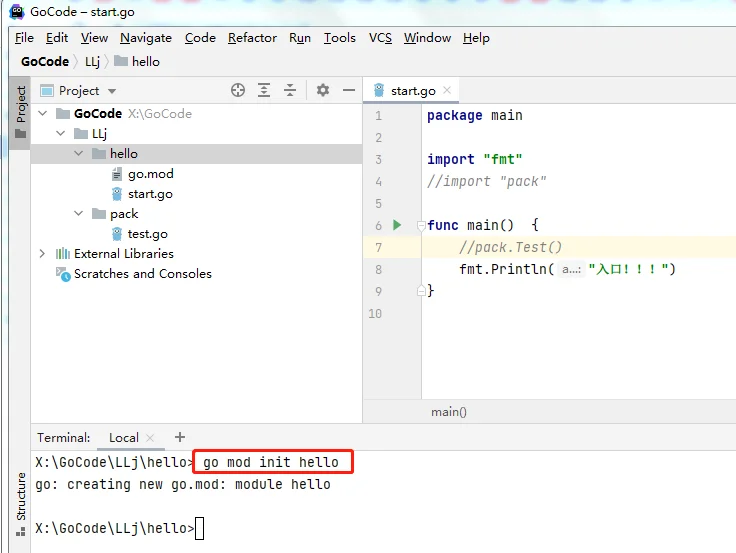
Task: Toggle the Project sidebar tool window button
Action: coord(21,113)
